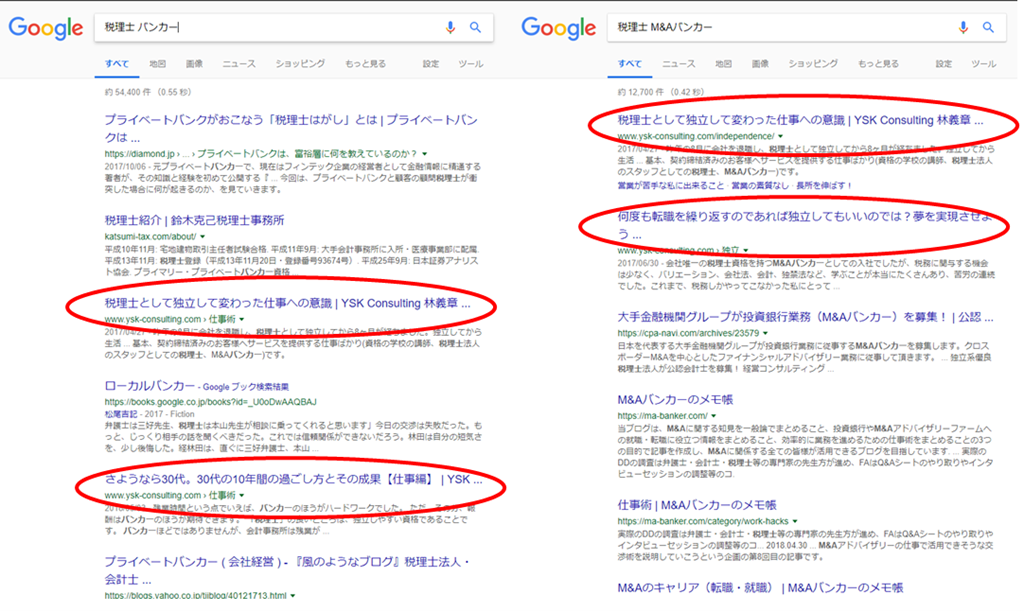Screen dimensions: 1024x612
Task: Open もっと見る menu in right page
Action: pos(878,63)
